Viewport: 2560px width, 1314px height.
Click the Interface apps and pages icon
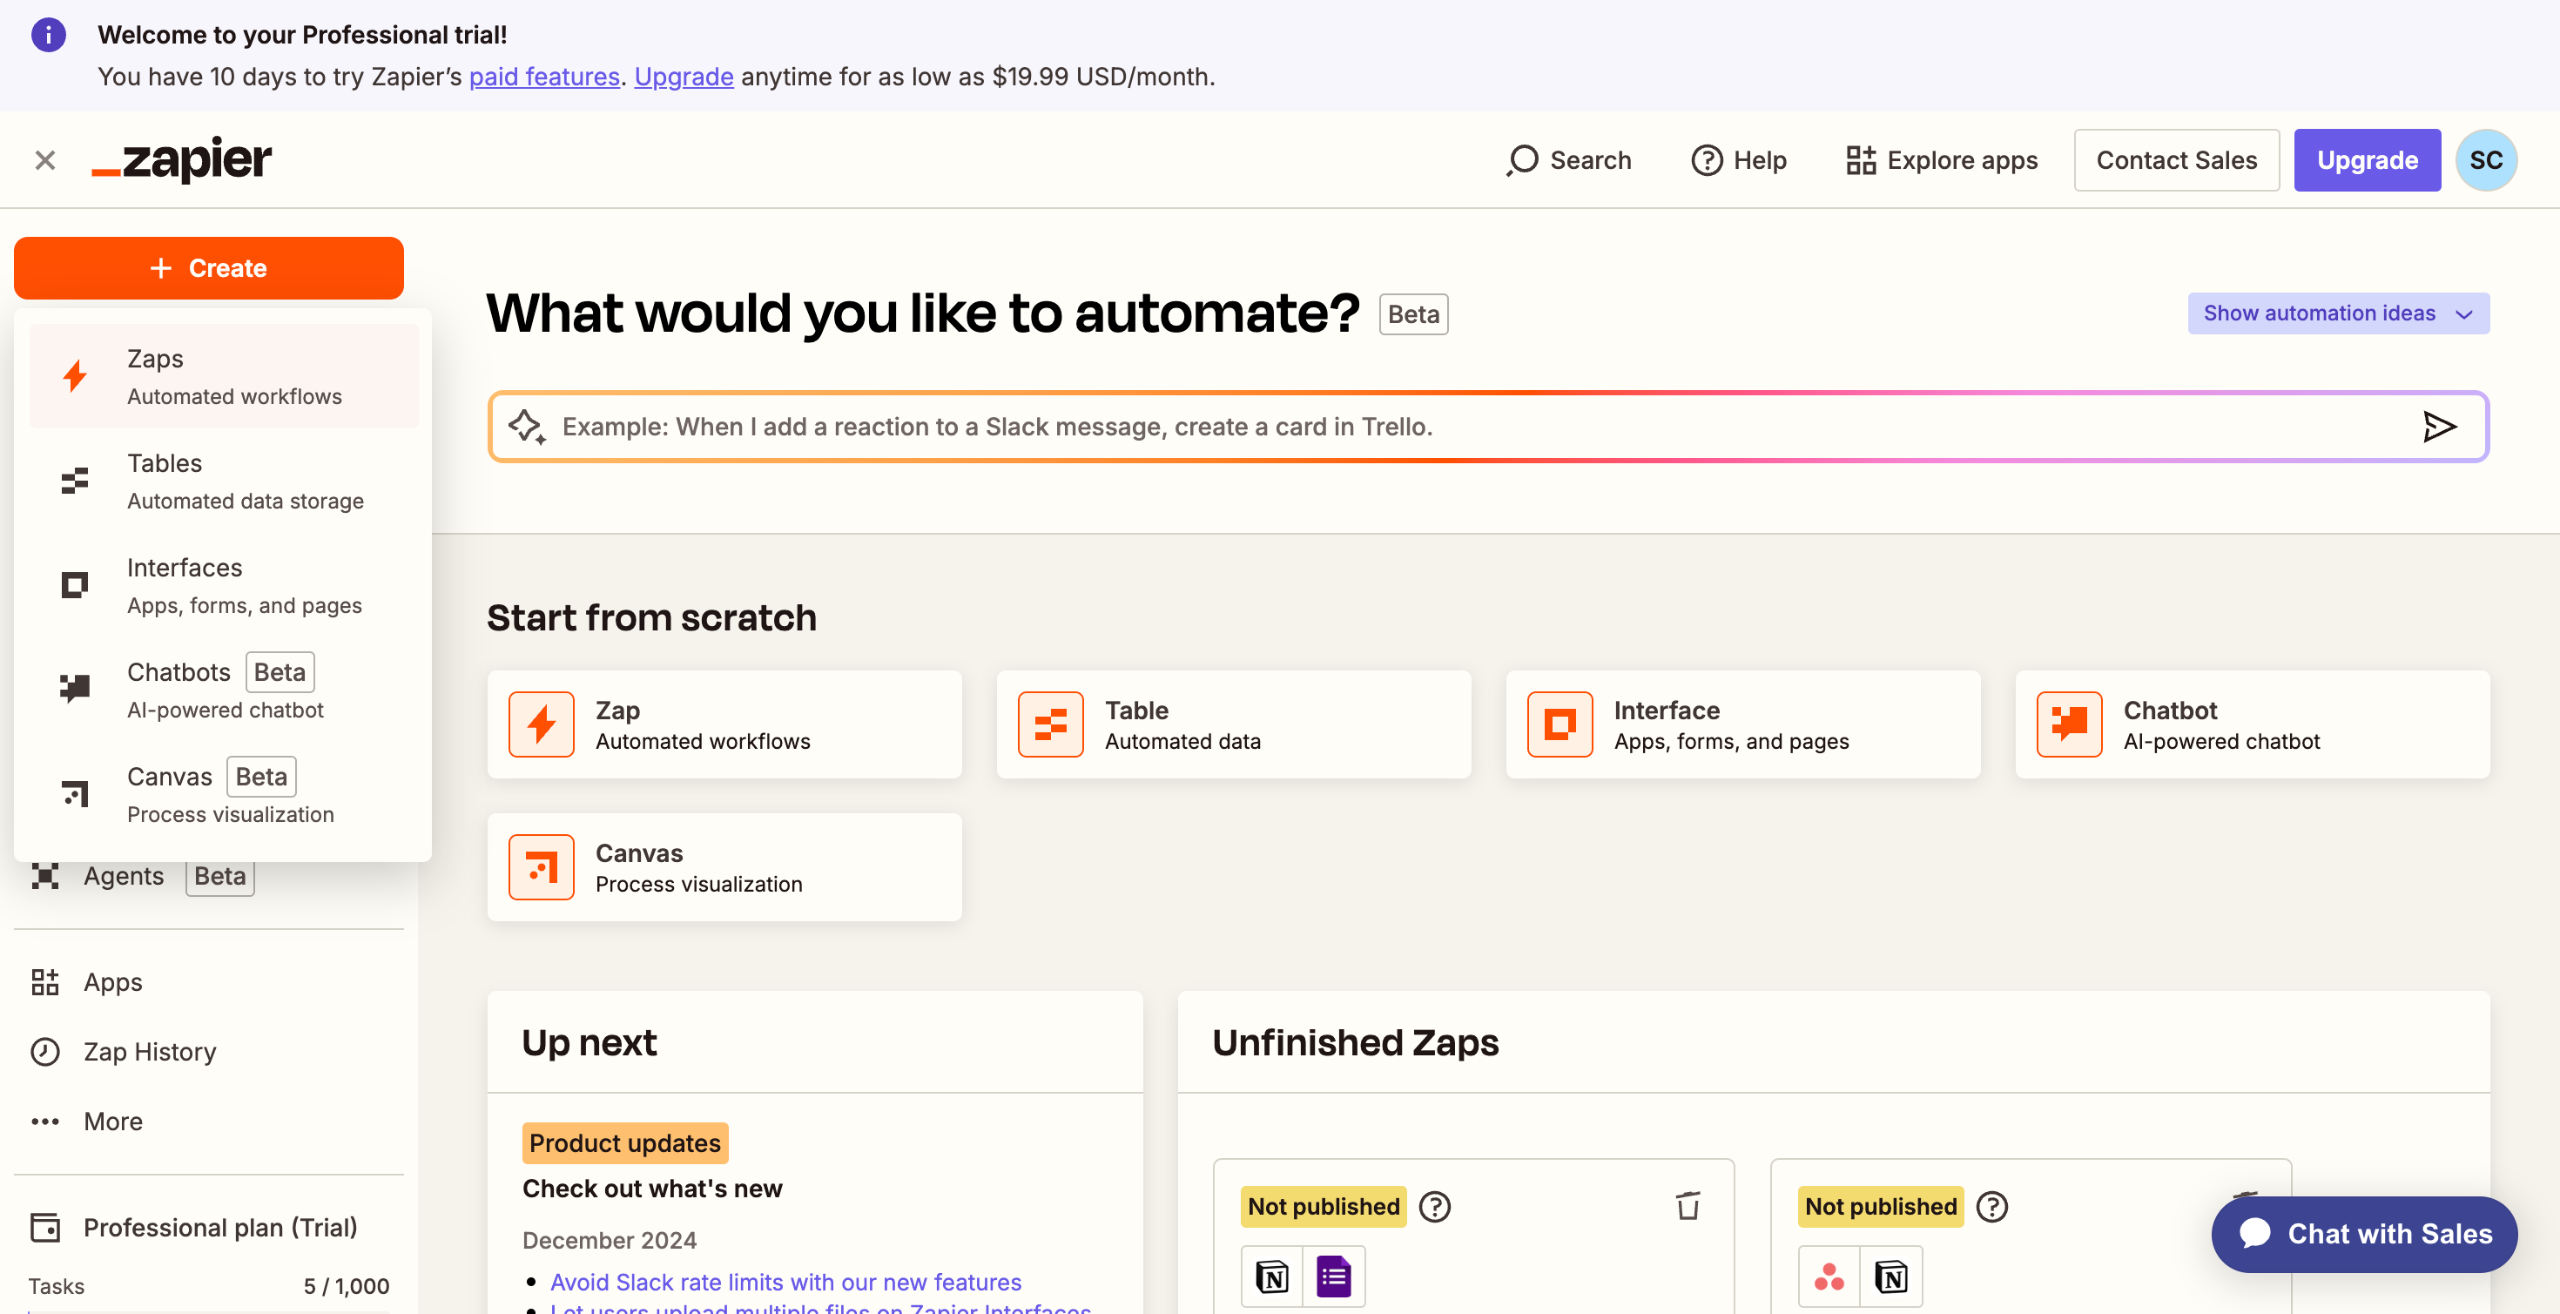1558,724
